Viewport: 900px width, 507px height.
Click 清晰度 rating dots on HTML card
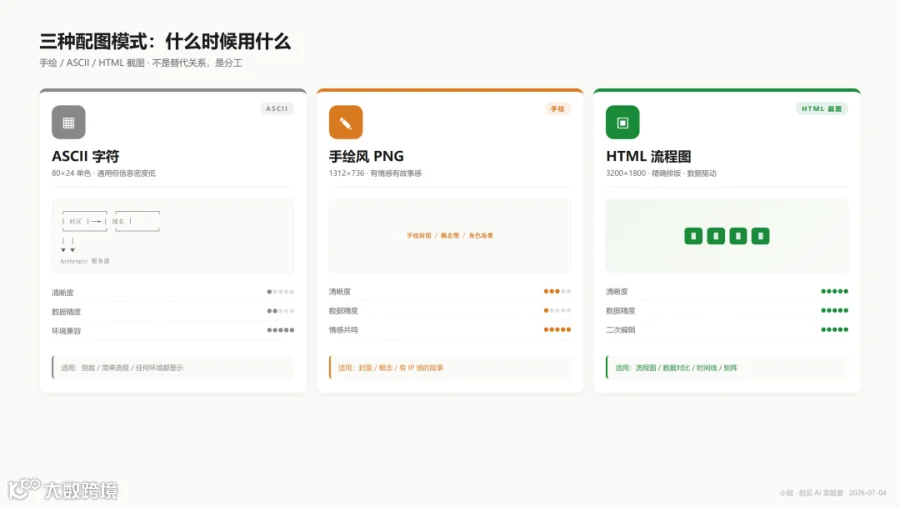[835, 291]
